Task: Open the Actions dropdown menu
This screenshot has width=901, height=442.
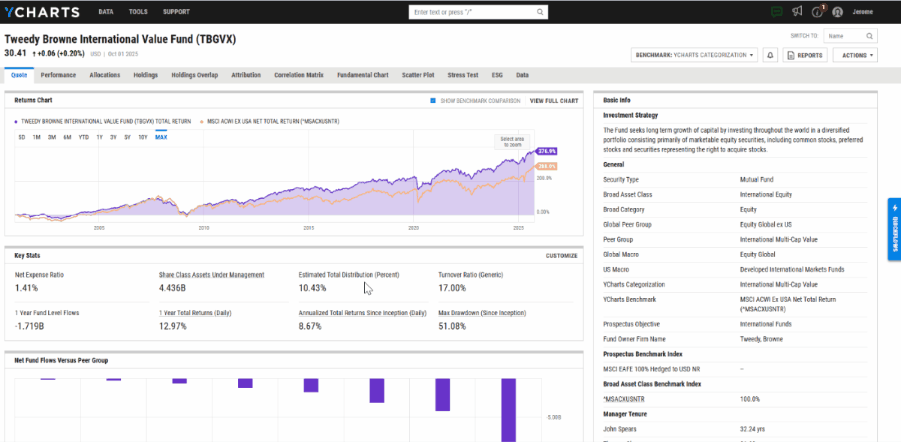Action: pos(855,55)
